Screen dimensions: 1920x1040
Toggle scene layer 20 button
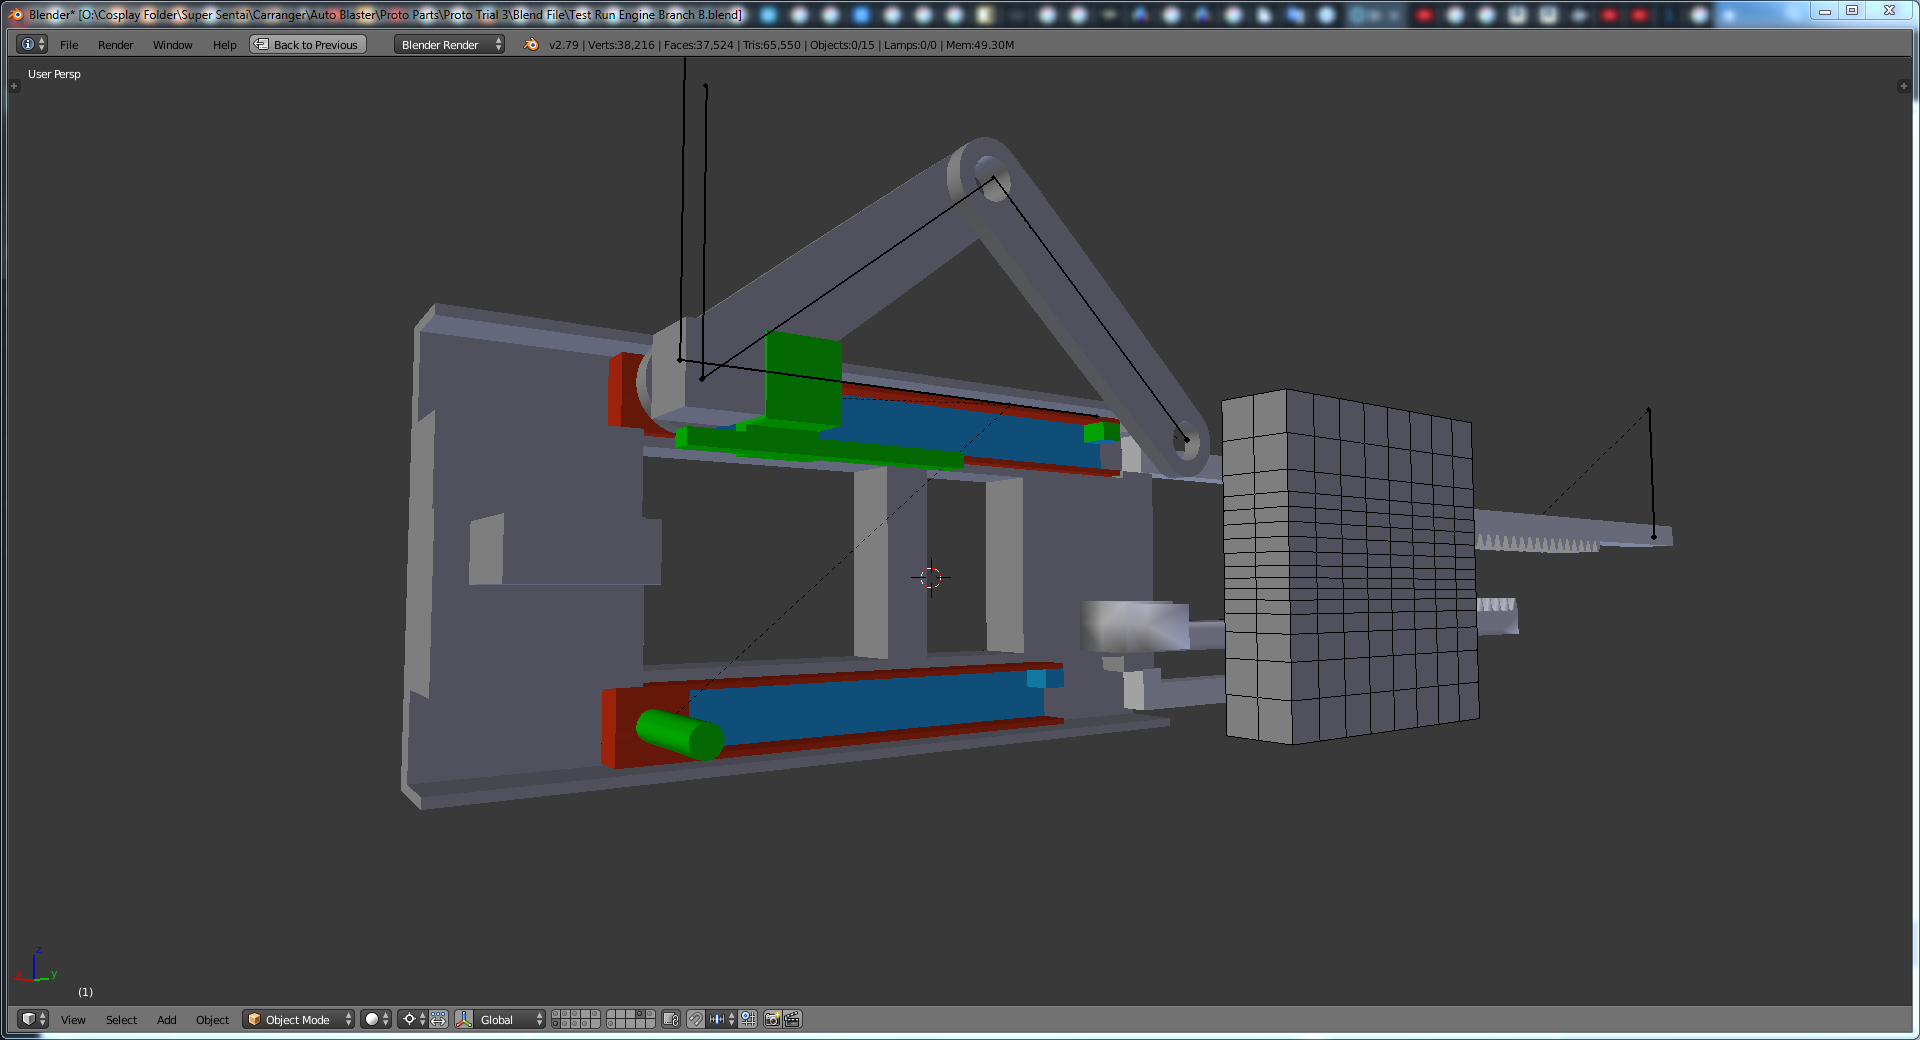[649, 1024]
